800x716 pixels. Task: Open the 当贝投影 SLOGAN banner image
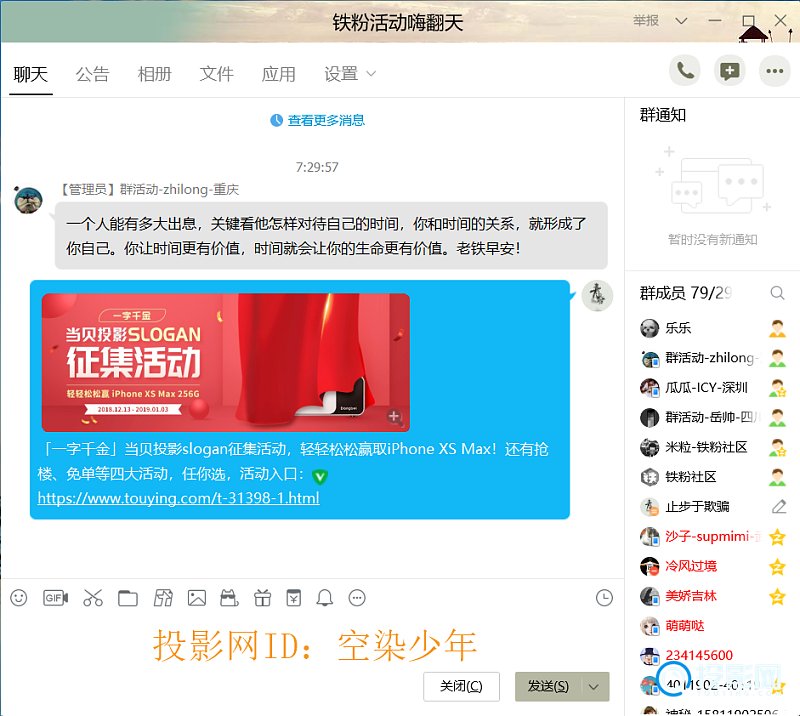[x=226, y=362]
